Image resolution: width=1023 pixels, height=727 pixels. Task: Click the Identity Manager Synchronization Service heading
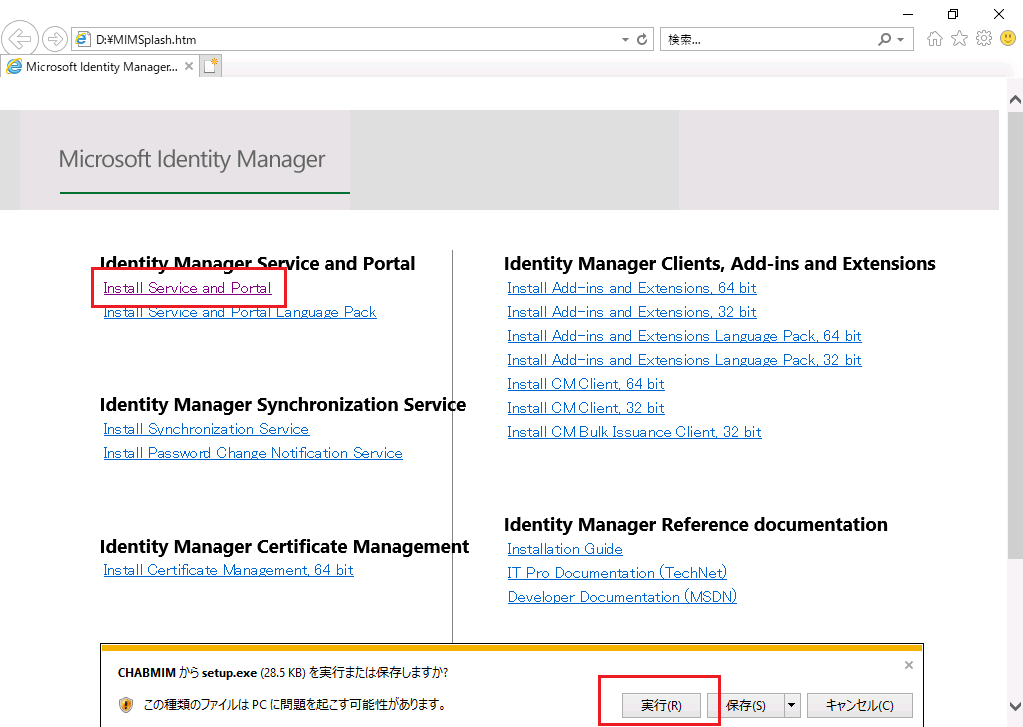tap(282, 405)
